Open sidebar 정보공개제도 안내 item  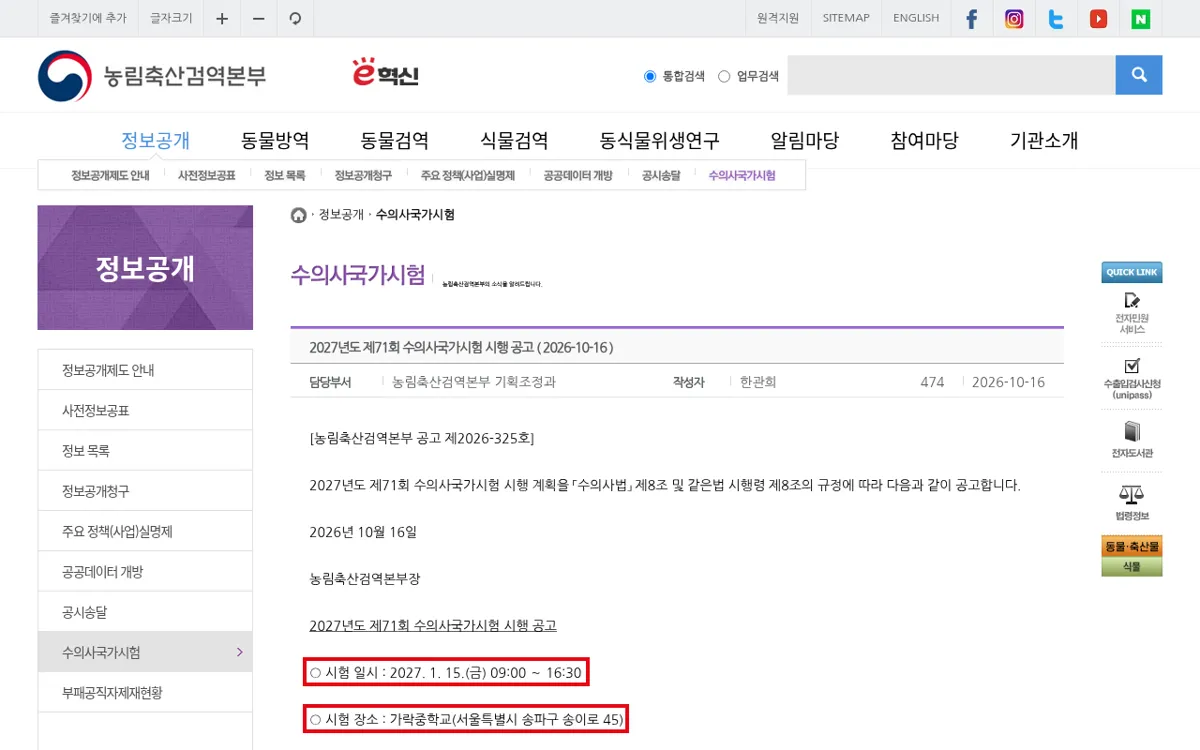[x=145, y=370]
